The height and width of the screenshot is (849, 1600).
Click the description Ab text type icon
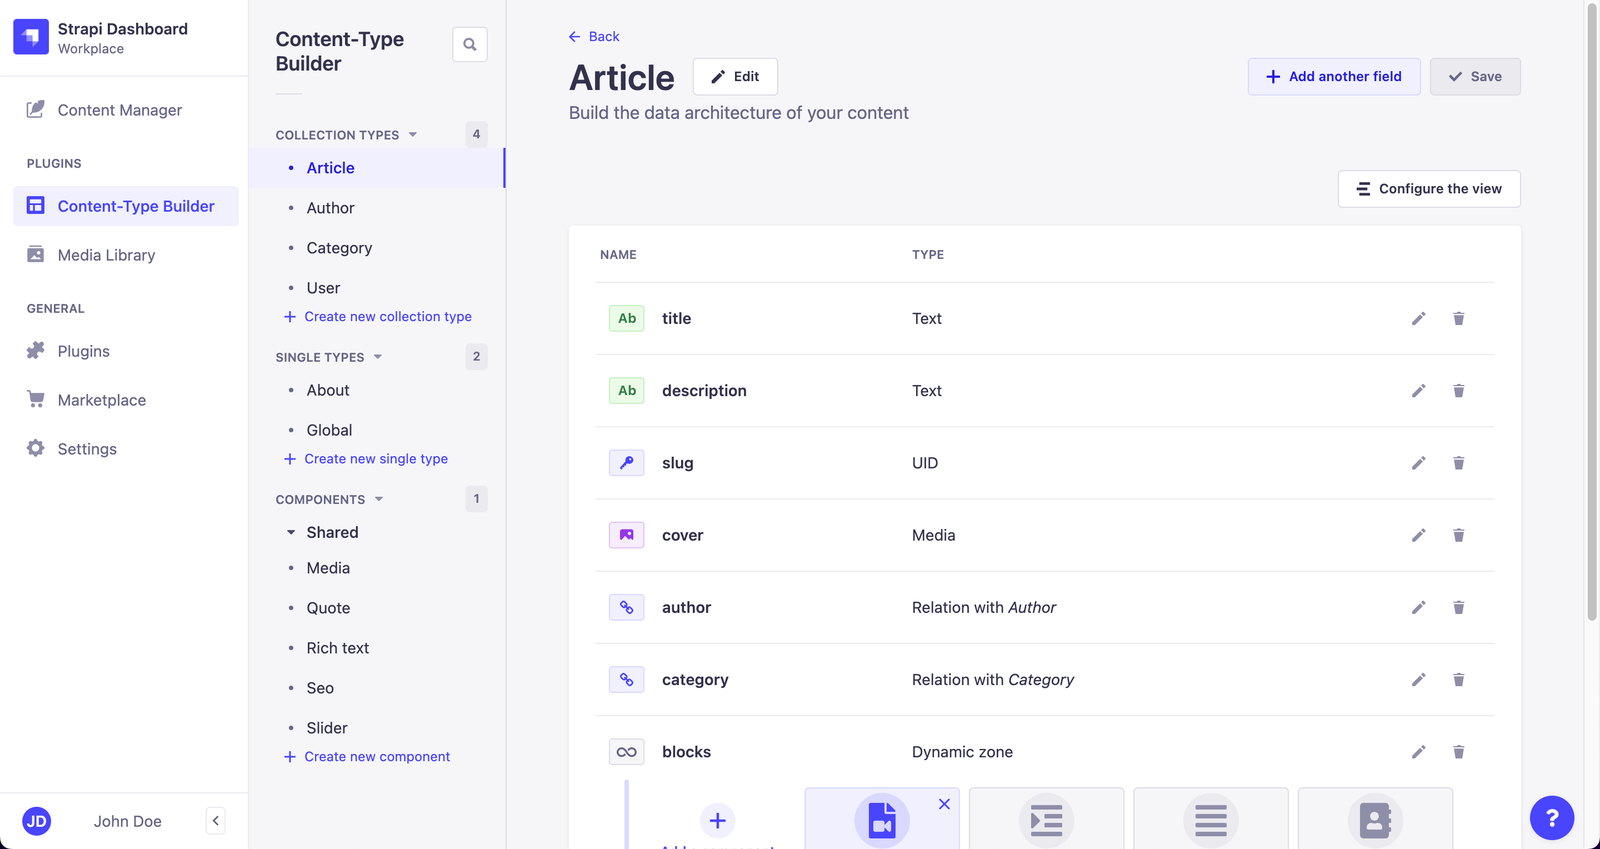click(x=627, y=391)
